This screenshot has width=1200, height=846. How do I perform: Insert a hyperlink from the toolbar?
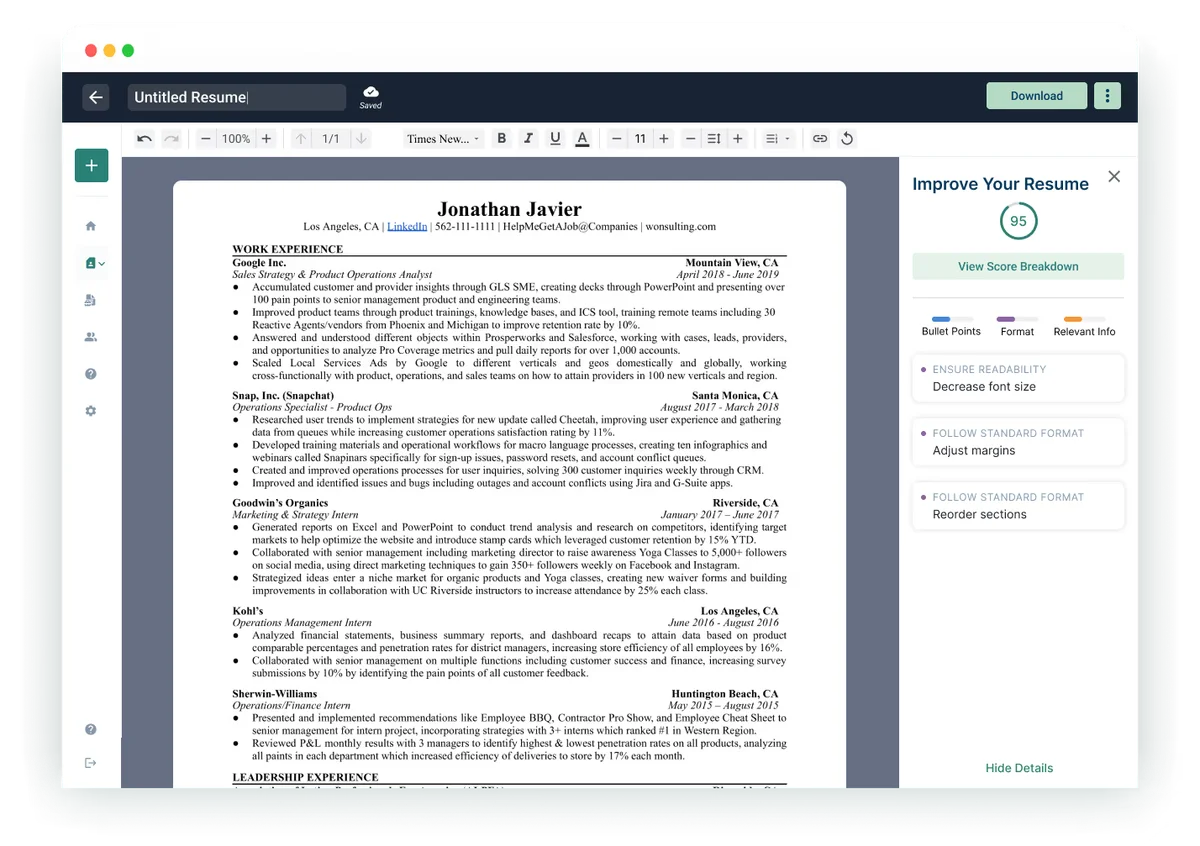click(820, 138)
